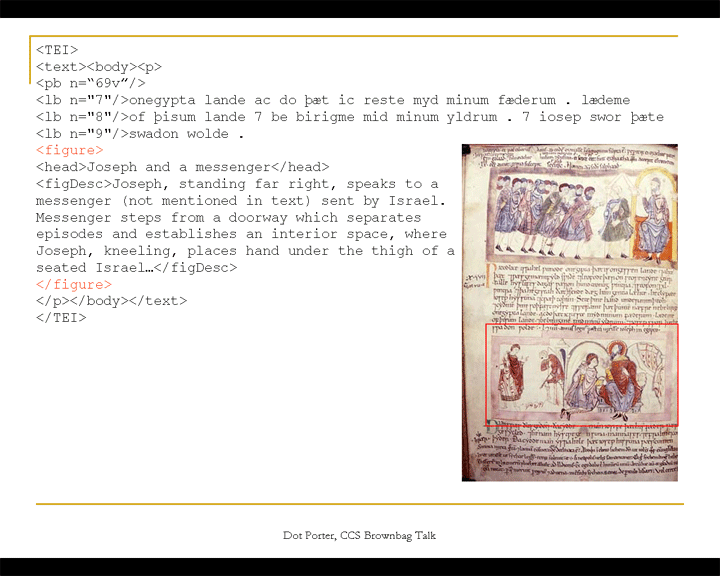
Task: Click the line 'messenger (not mentioned in text)'
Action: (241, 201)
